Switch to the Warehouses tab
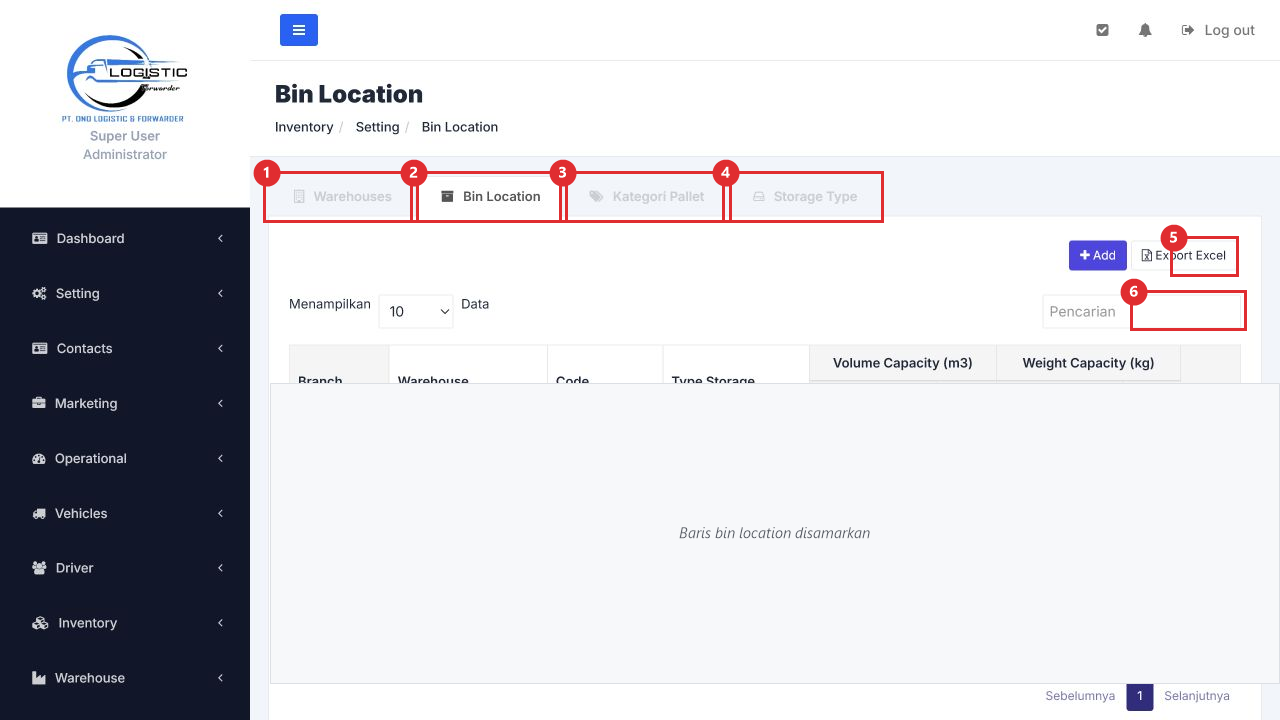The image size is (1280, 720). click(x=341, y=197)
